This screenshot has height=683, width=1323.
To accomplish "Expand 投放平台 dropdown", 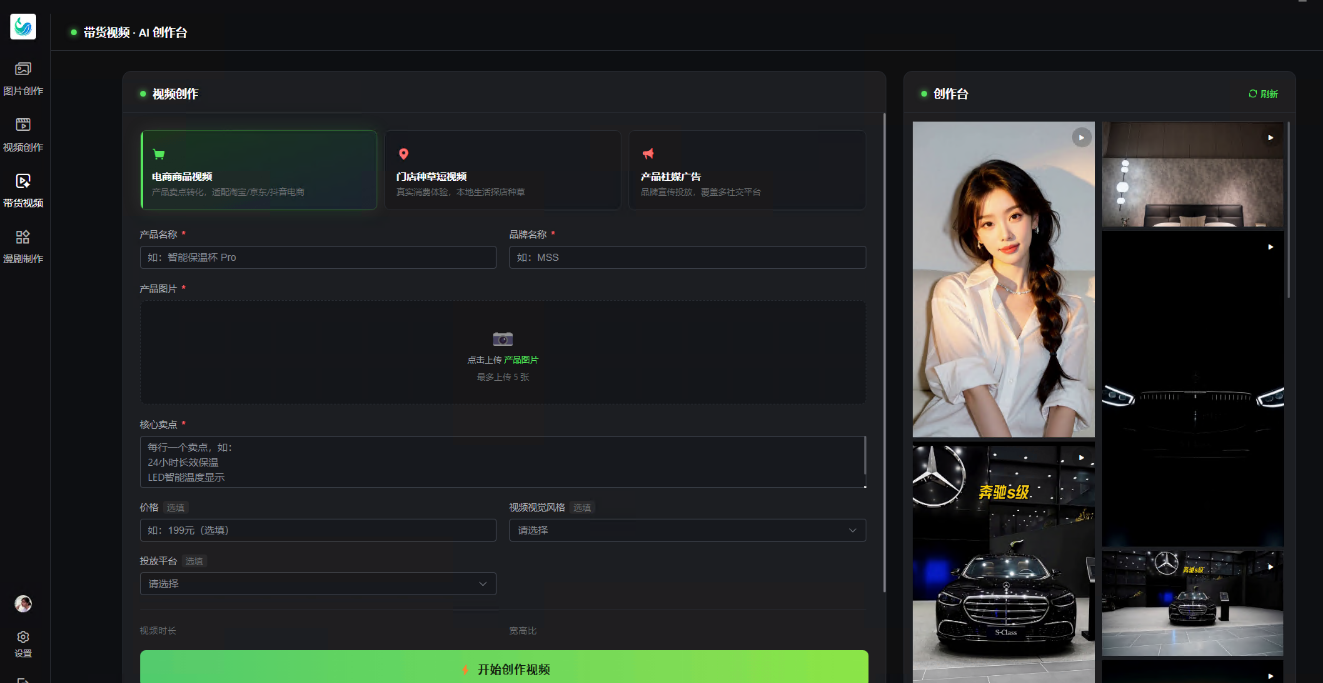I will tap(318, 583).
